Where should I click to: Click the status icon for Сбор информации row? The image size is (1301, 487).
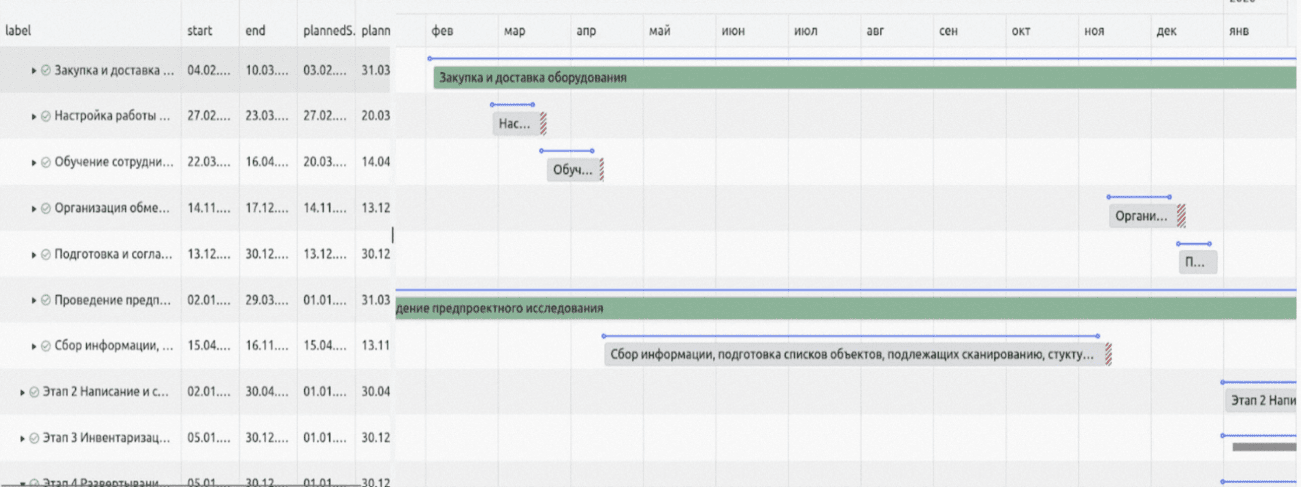(46, 347)
